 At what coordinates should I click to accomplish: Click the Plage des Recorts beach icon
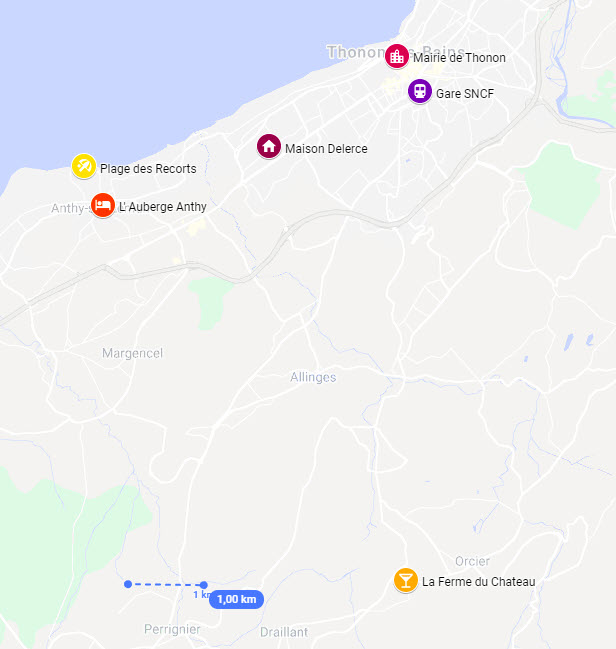84,166
